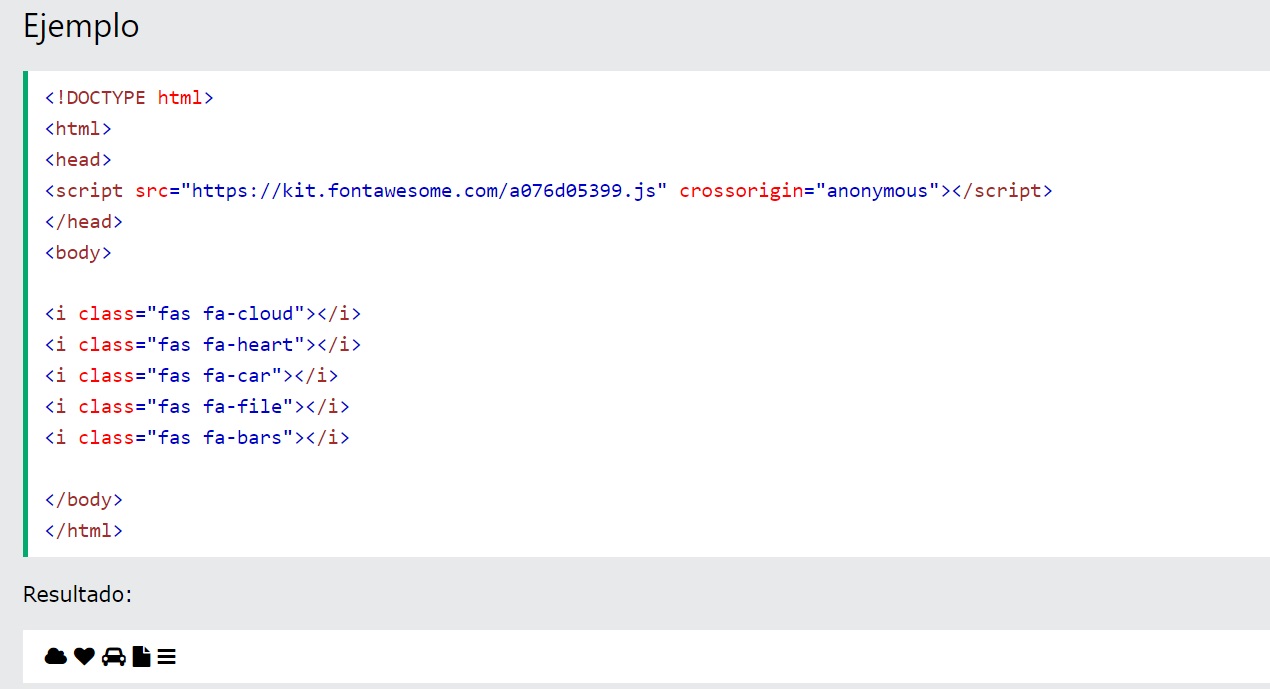Click the opening <head> tag
1270x689 pixels.
[x=78, y=160]
